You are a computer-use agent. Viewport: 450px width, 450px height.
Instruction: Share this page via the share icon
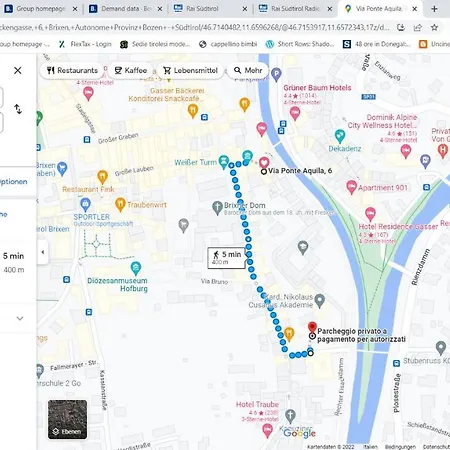(418, 27)
